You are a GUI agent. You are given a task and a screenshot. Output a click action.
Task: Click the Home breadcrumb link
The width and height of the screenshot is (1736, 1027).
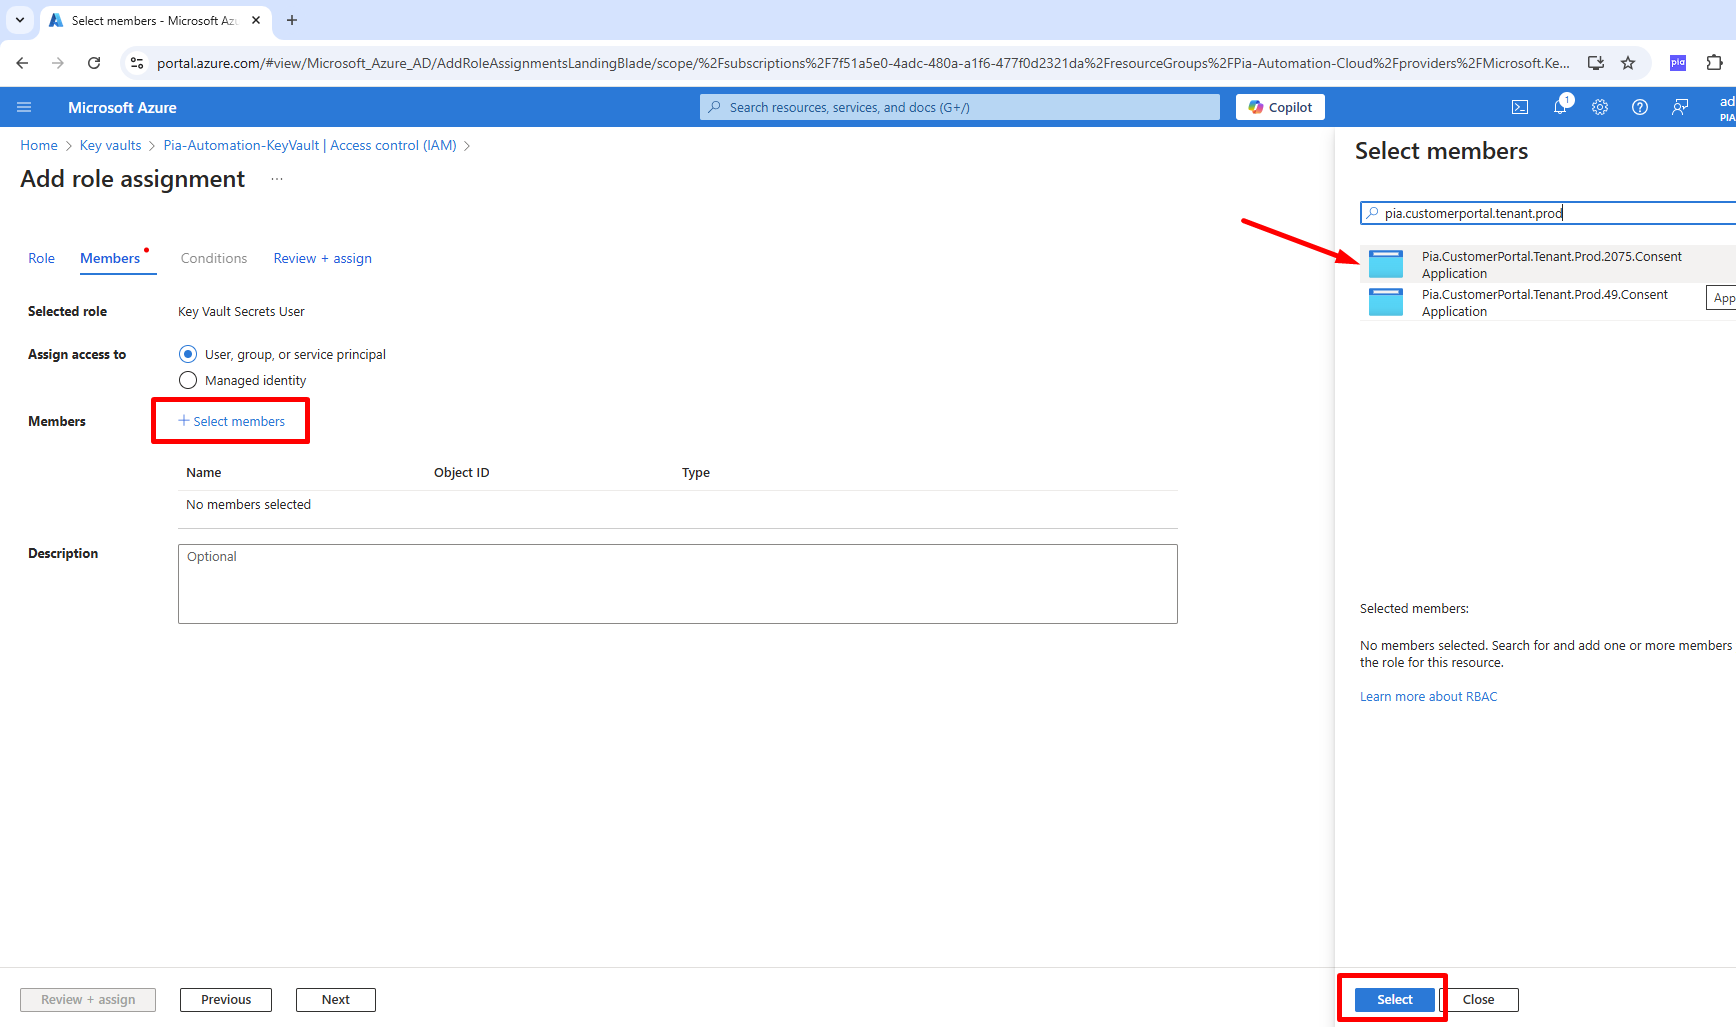click(39, 145)
